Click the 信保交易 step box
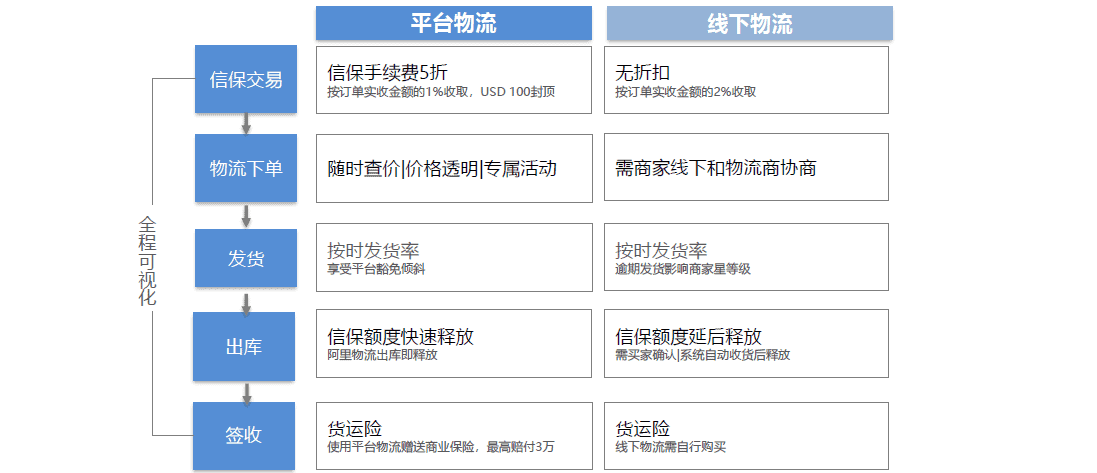This screenshot has height=473, width=1097. (246, 79)
